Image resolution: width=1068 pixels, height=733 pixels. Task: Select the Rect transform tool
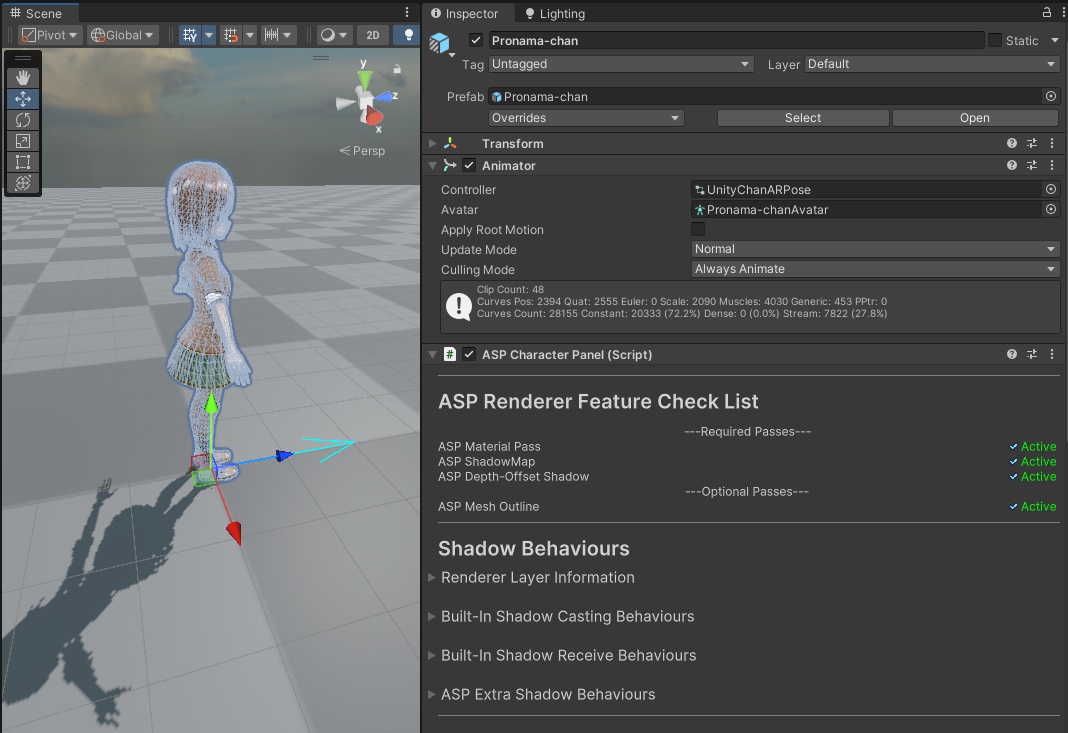(x=23, y=162)
